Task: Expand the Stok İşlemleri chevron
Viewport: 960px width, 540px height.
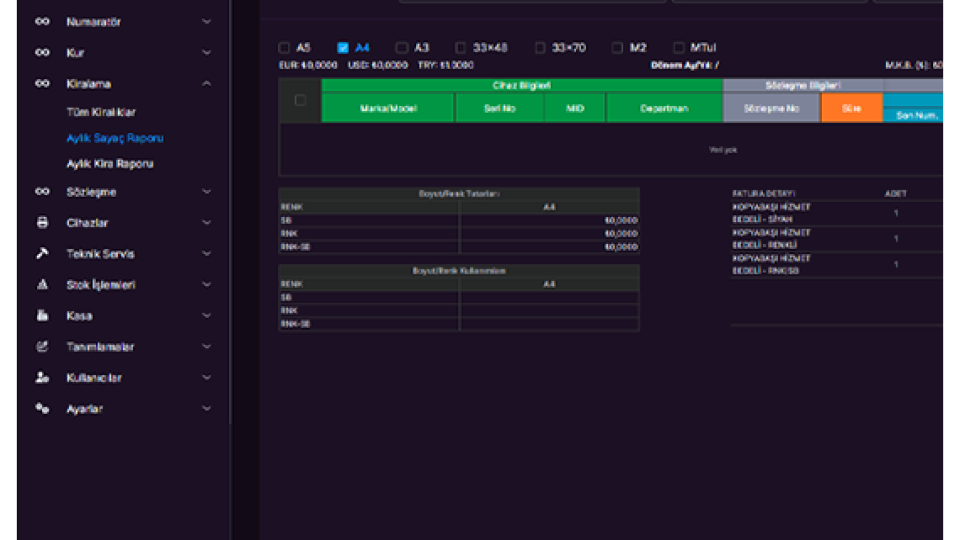Action: click(207, 284)
